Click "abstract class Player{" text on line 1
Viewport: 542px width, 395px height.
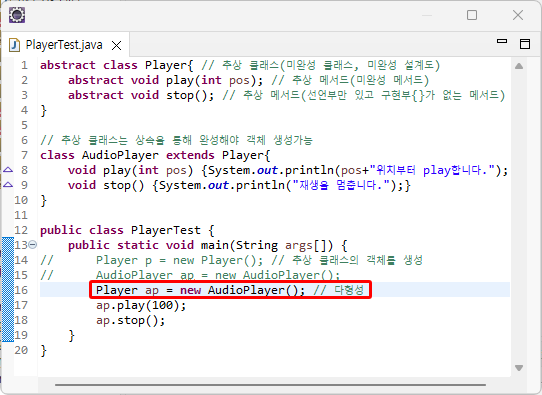tap(117, 65)
